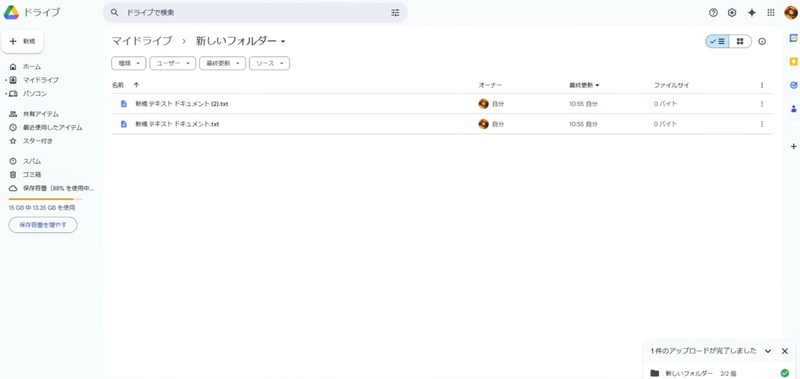Click the ファイルサイズ column header
The width and height of the screenshot is (800, 379).
pyautogui.click(x=671, y=85)
